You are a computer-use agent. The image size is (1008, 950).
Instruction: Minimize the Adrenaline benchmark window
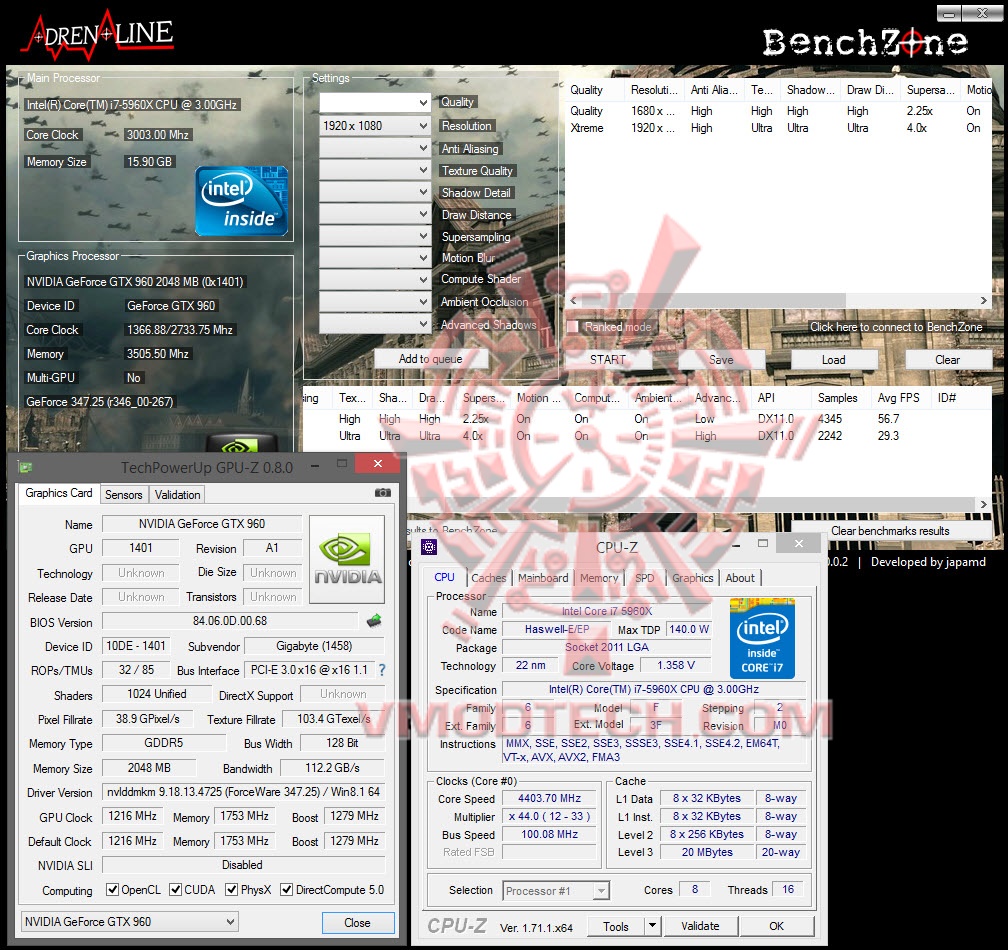coord(949,12)
